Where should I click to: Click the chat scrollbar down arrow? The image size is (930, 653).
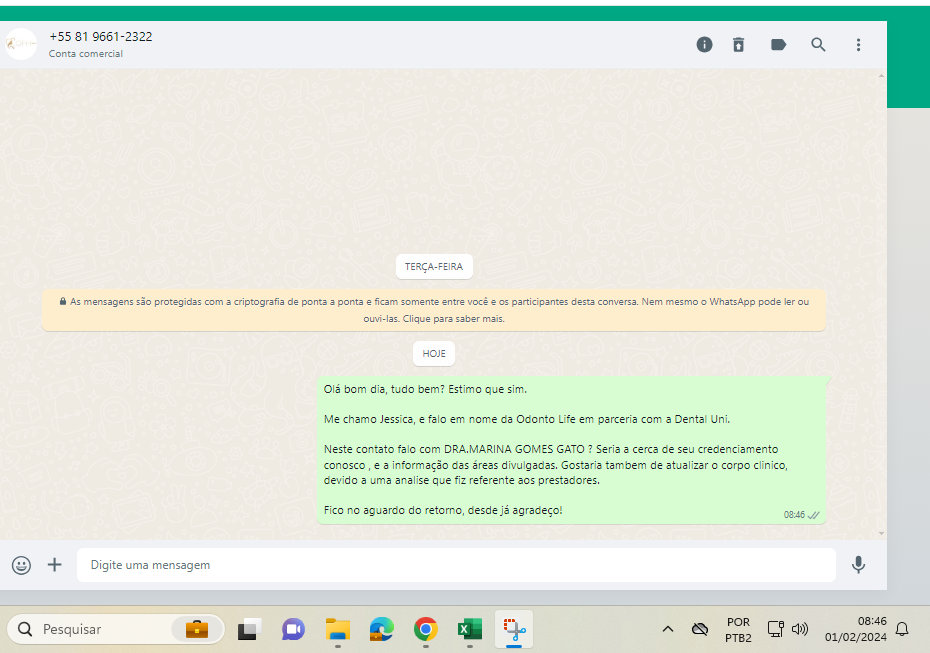click(881, 533)
